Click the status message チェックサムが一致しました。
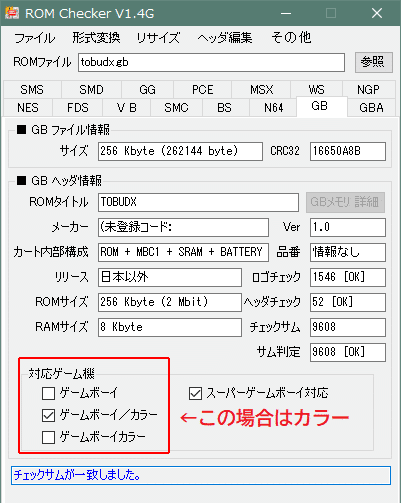 tap(77, 475)
